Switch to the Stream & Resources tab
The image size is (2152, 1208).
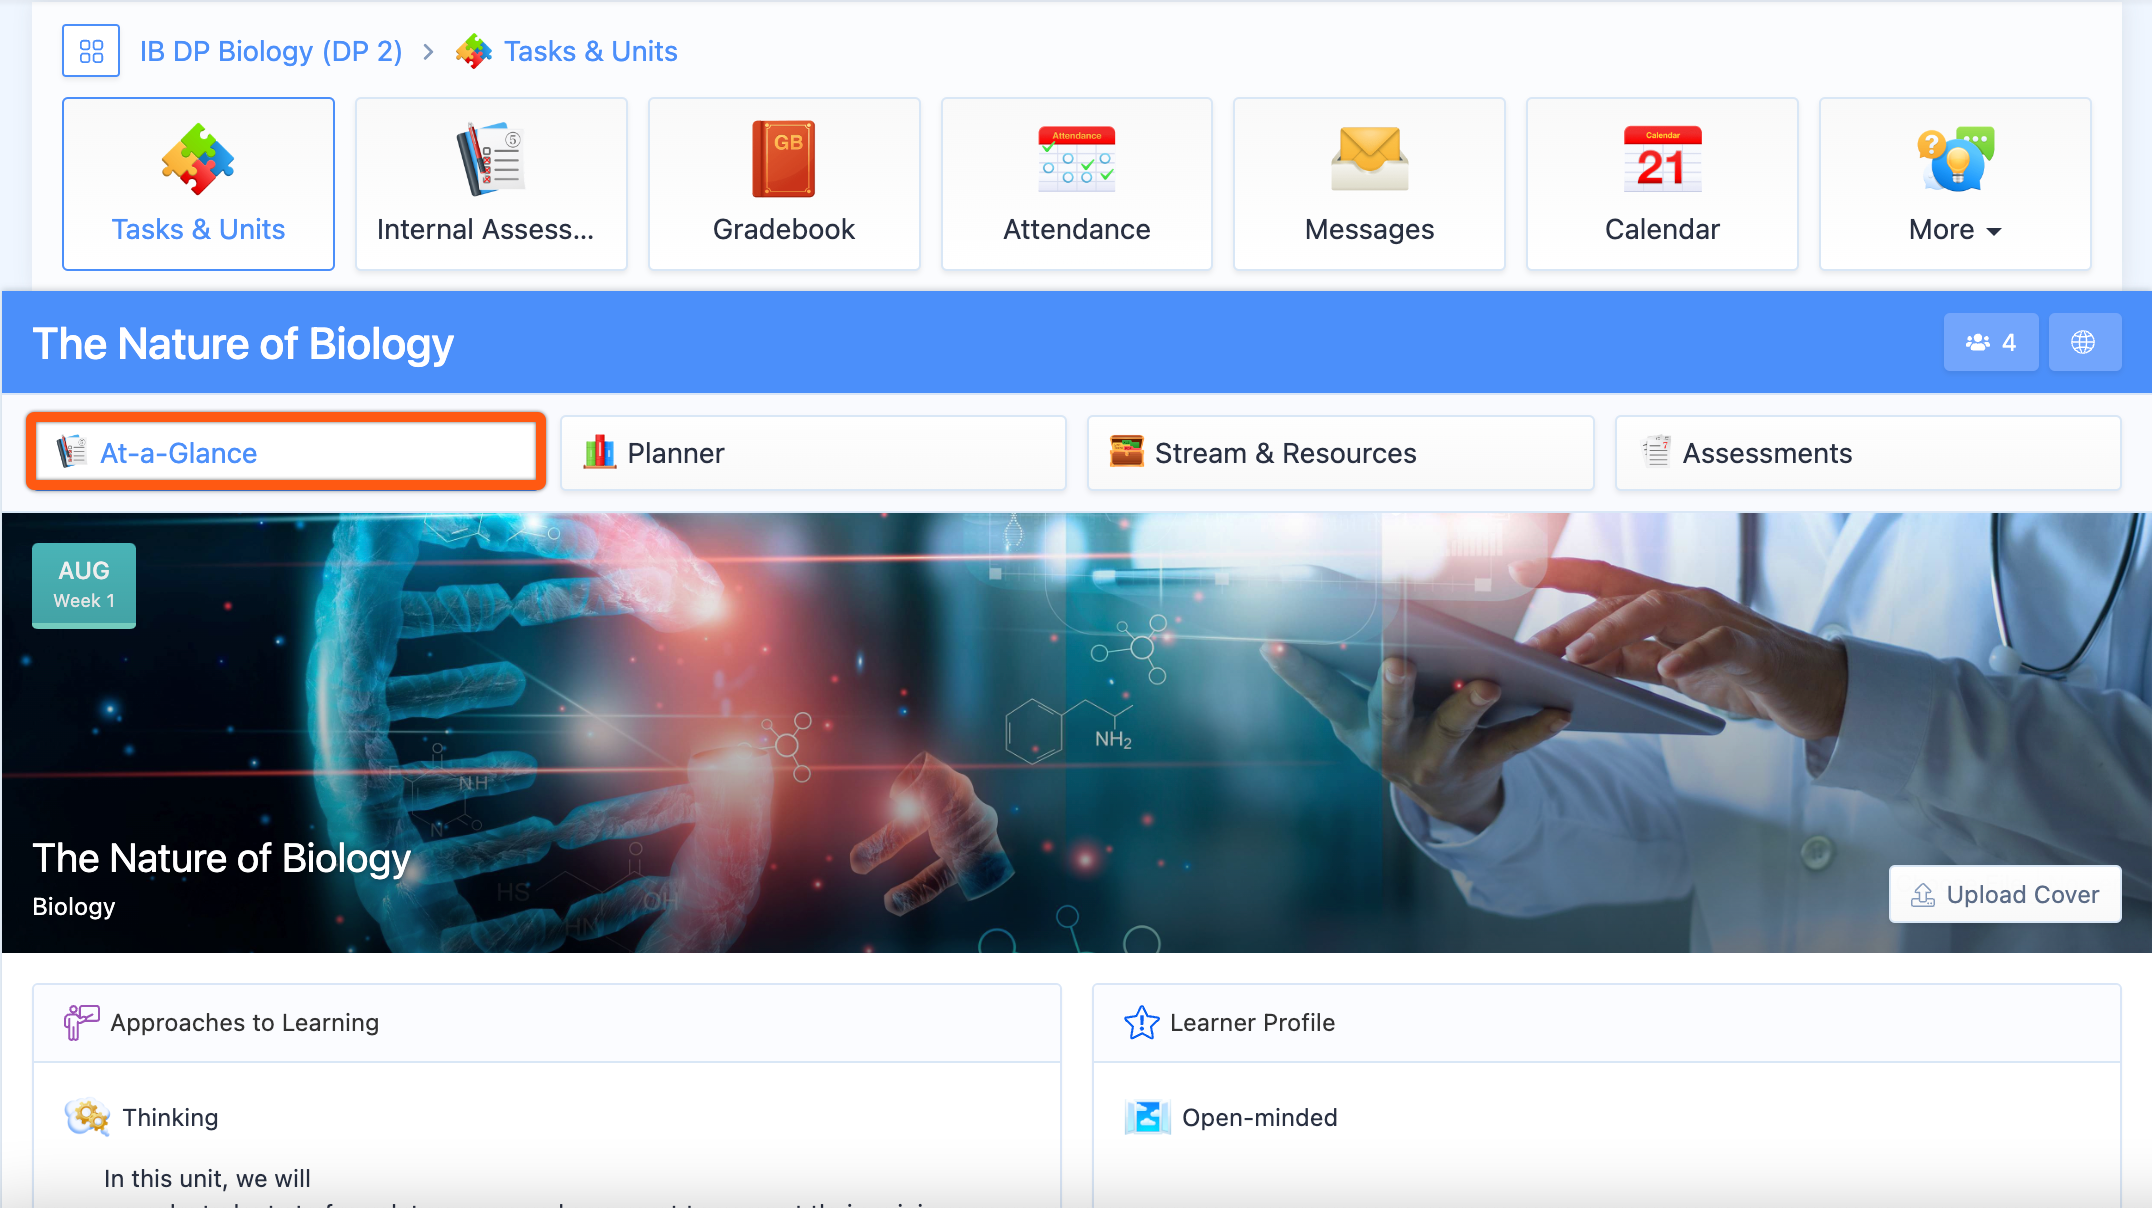point(1340,453)
